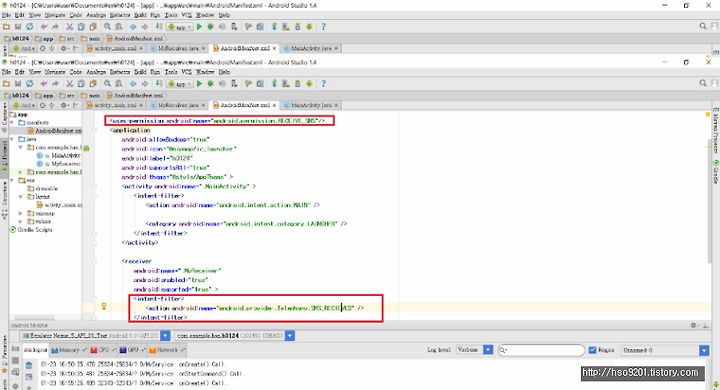Viewport: 720px width, 390px height.
Task: Click Navigate Back arrow in front window toolbar
Action: click(x=133, y=84)
